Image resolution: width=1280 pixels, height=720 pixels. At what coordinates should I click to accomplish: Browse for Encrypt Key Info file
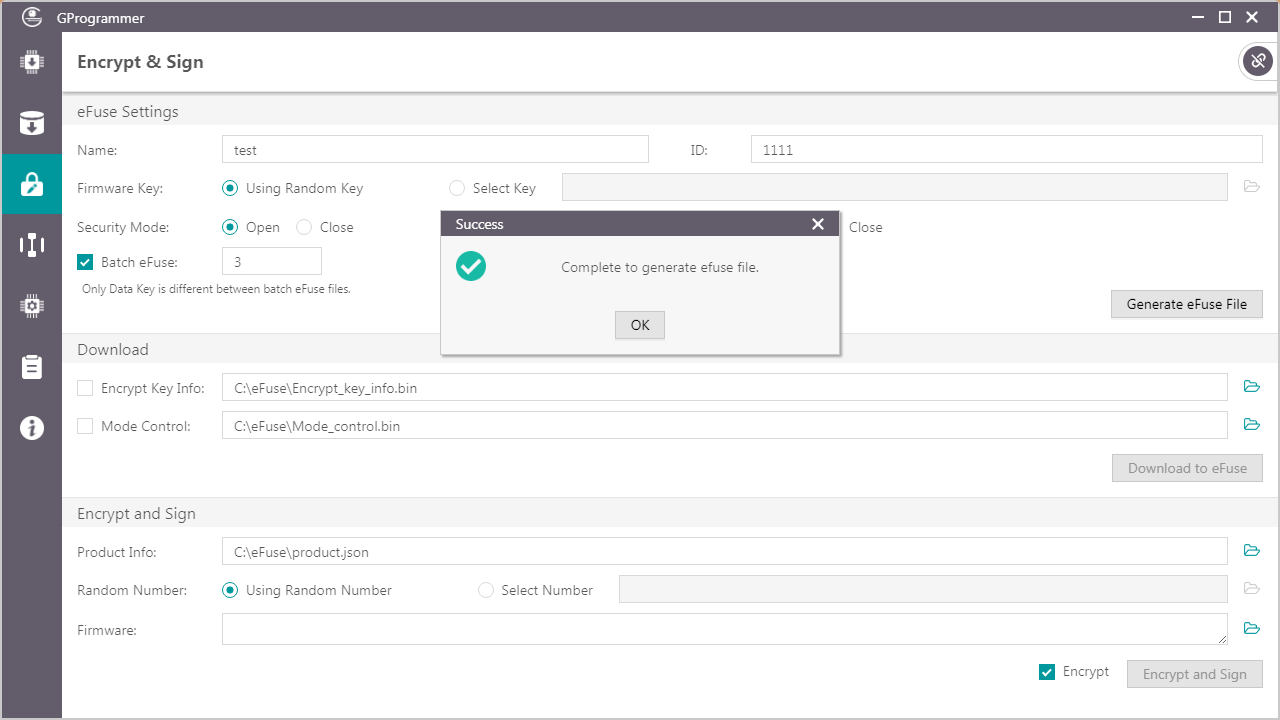pos(1251,387)
